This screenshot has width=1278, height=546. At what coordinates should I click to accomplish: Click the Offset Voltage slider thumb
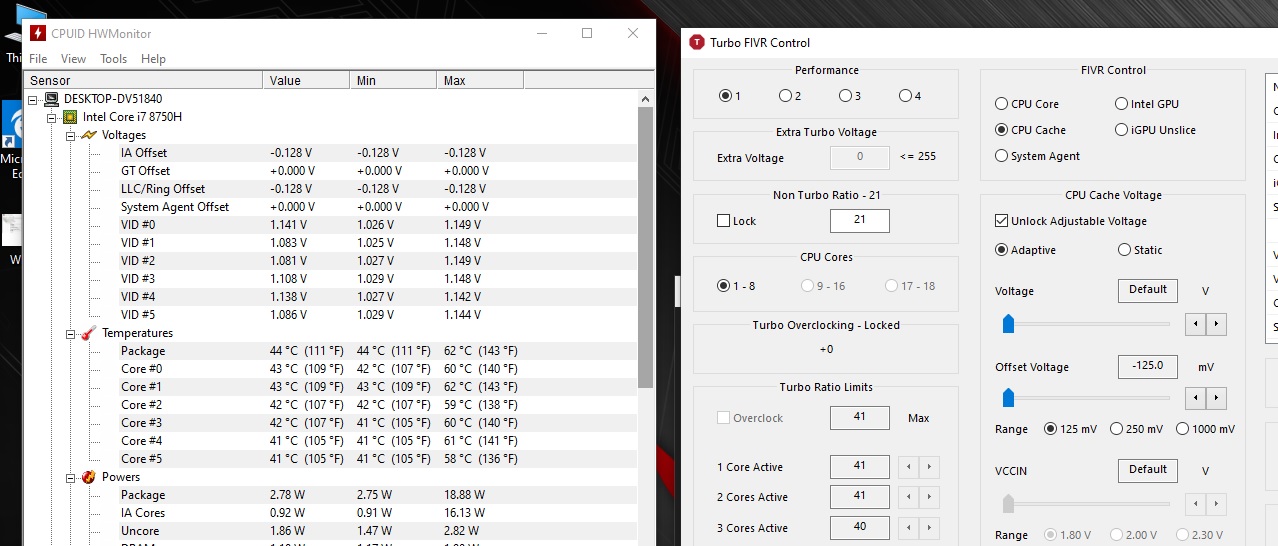point(1008,399)
